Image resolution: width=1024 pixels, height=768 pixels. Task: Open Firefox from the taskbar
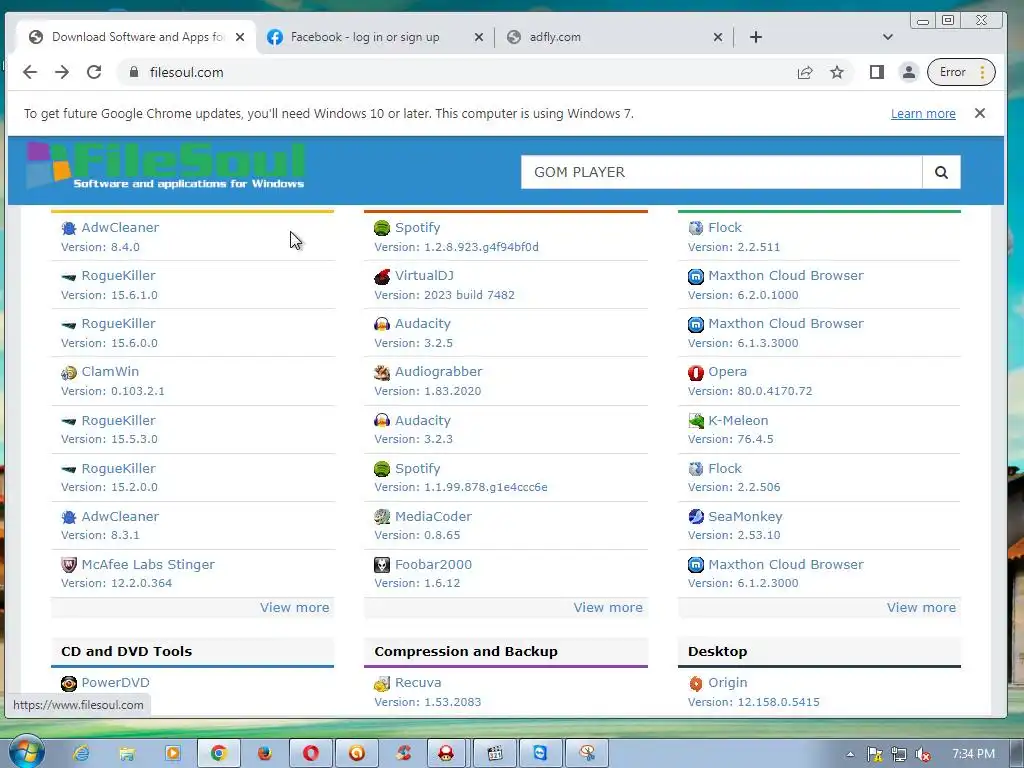264,754
